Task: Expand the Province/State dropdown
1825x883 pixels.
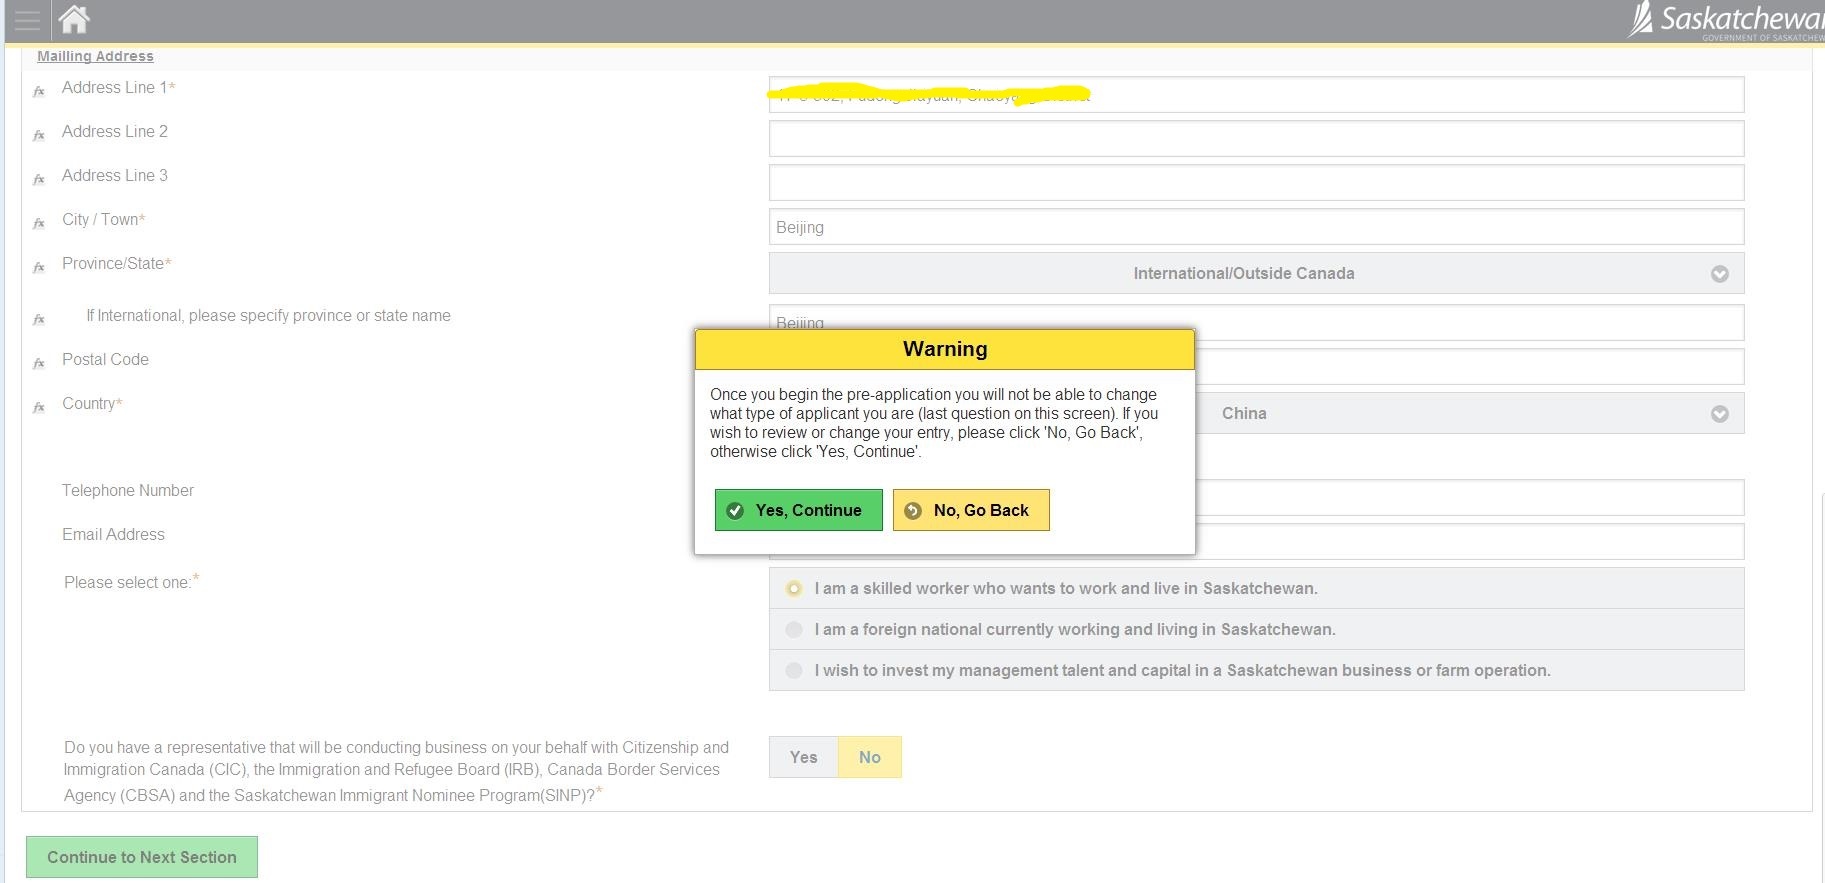Action: (x=1256, y=274)
